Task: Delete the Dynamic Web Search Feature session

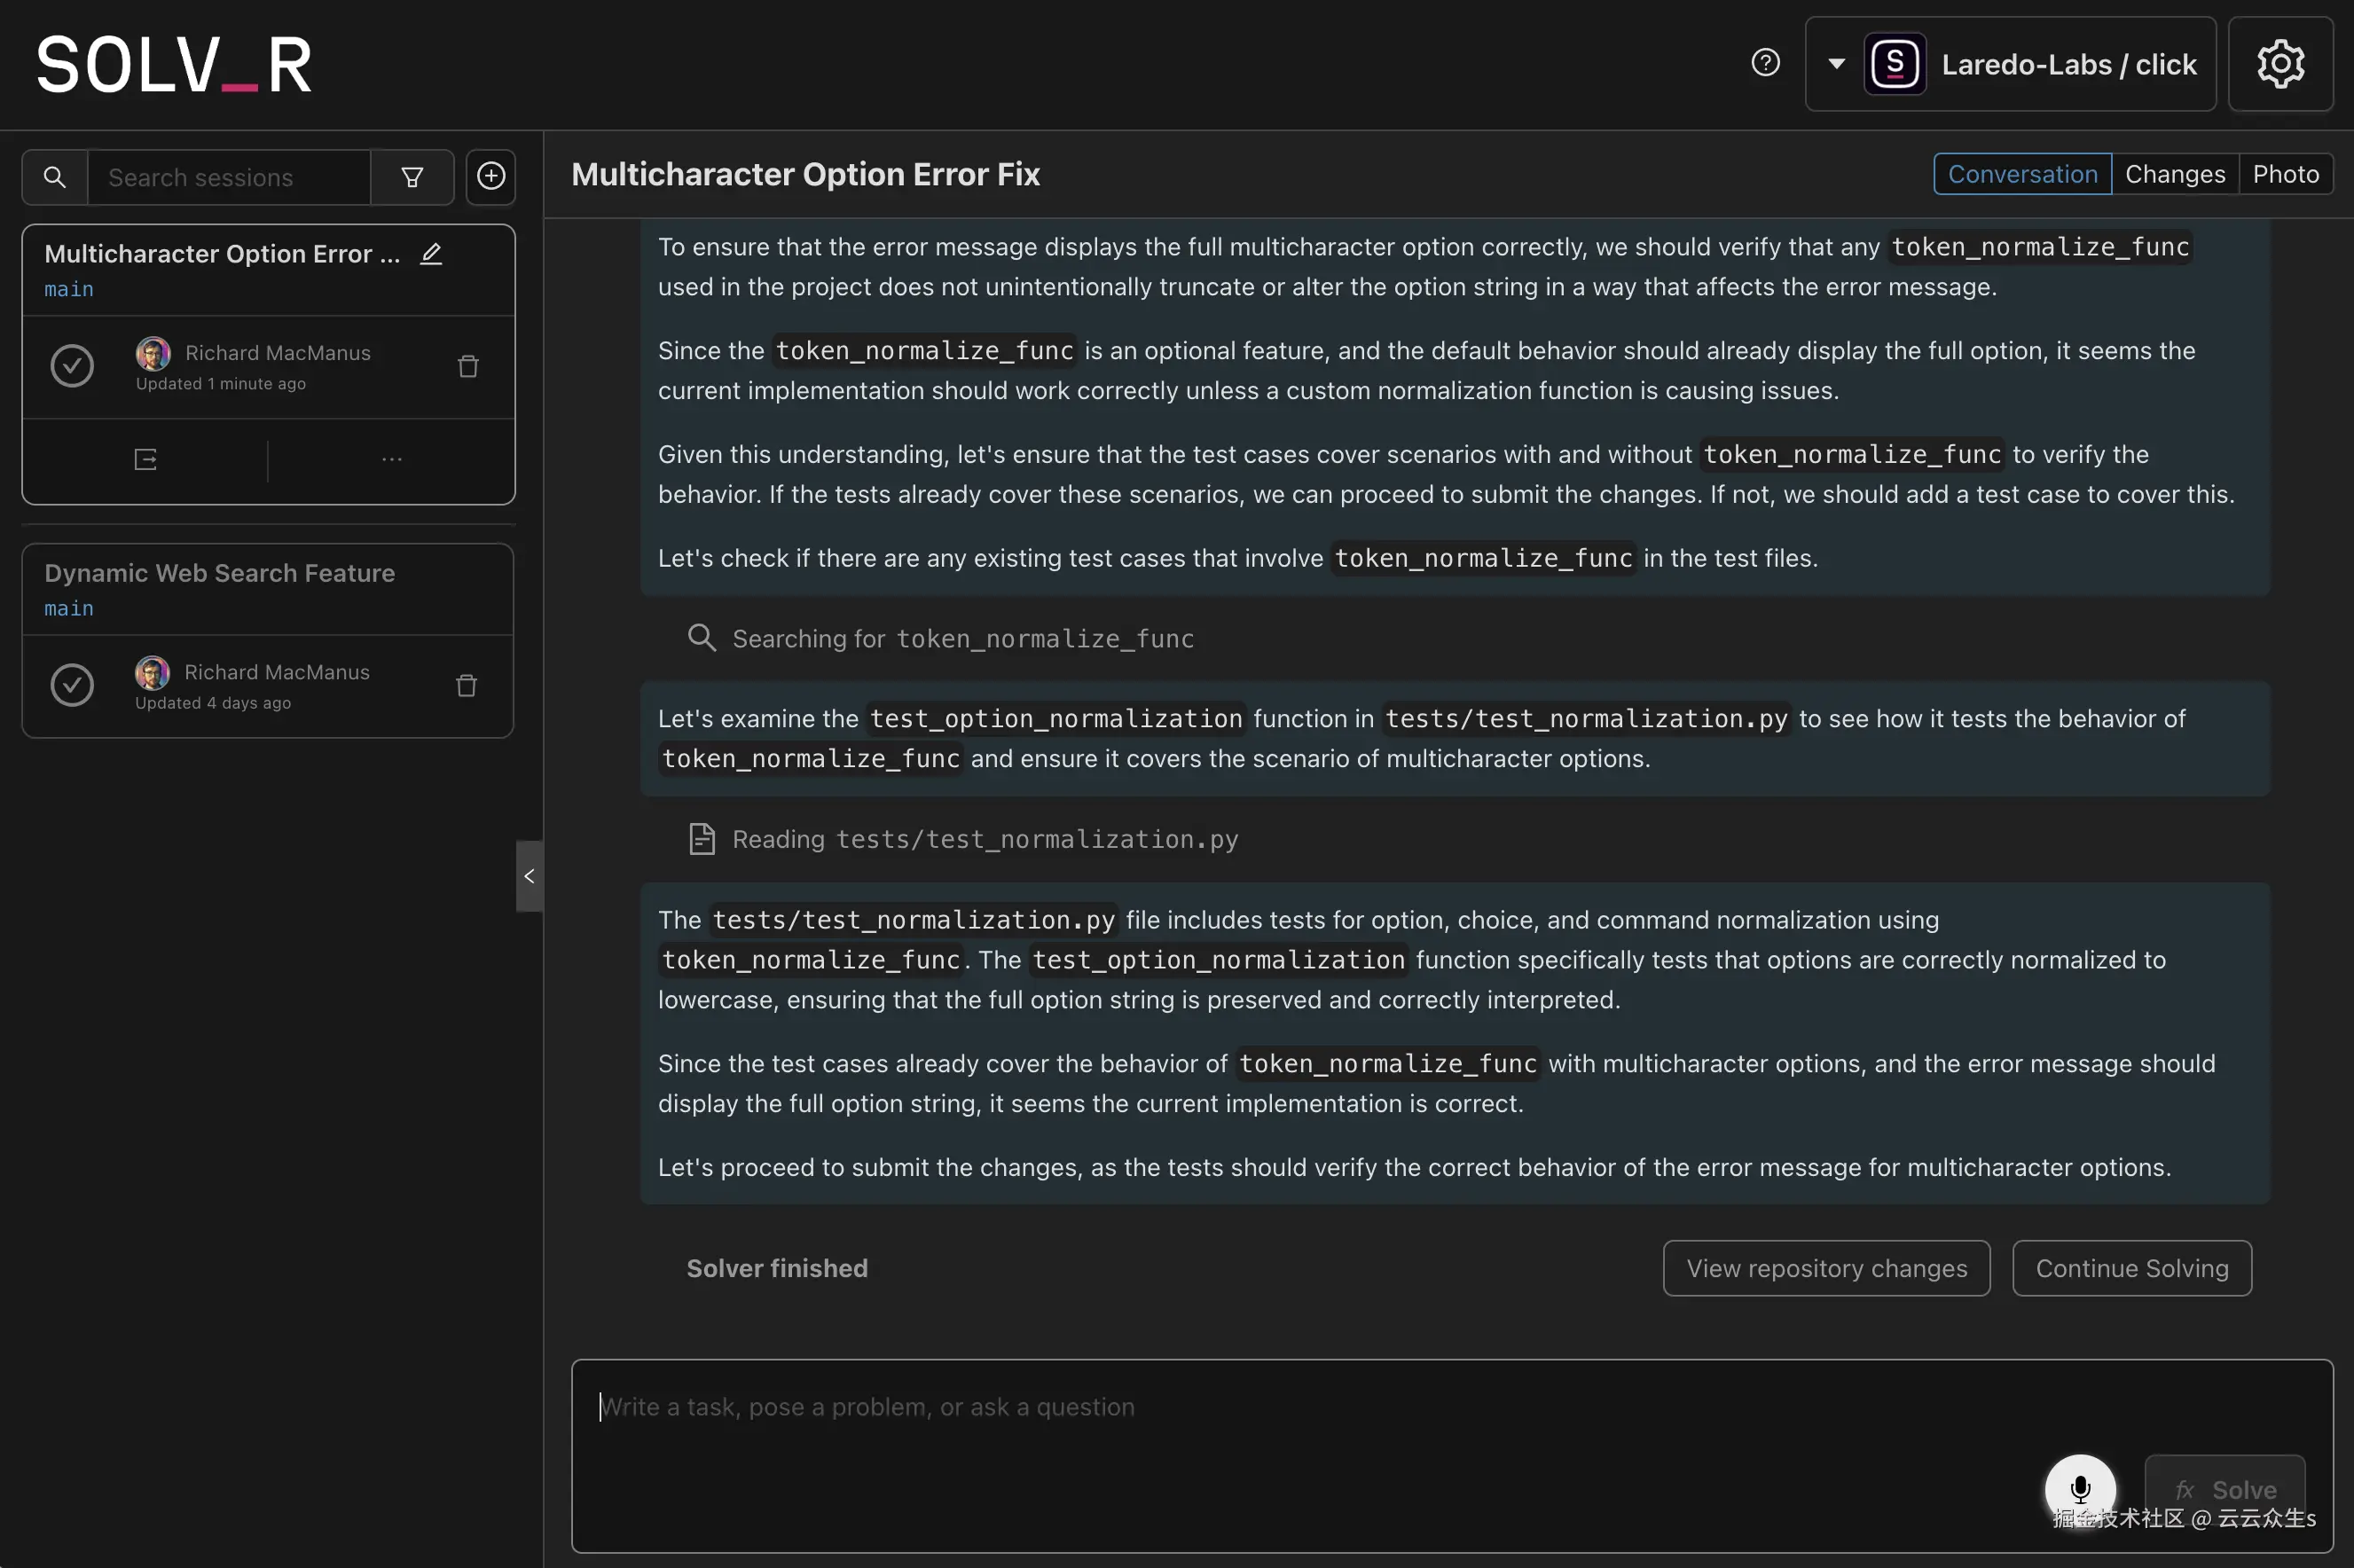Action: 466,686
